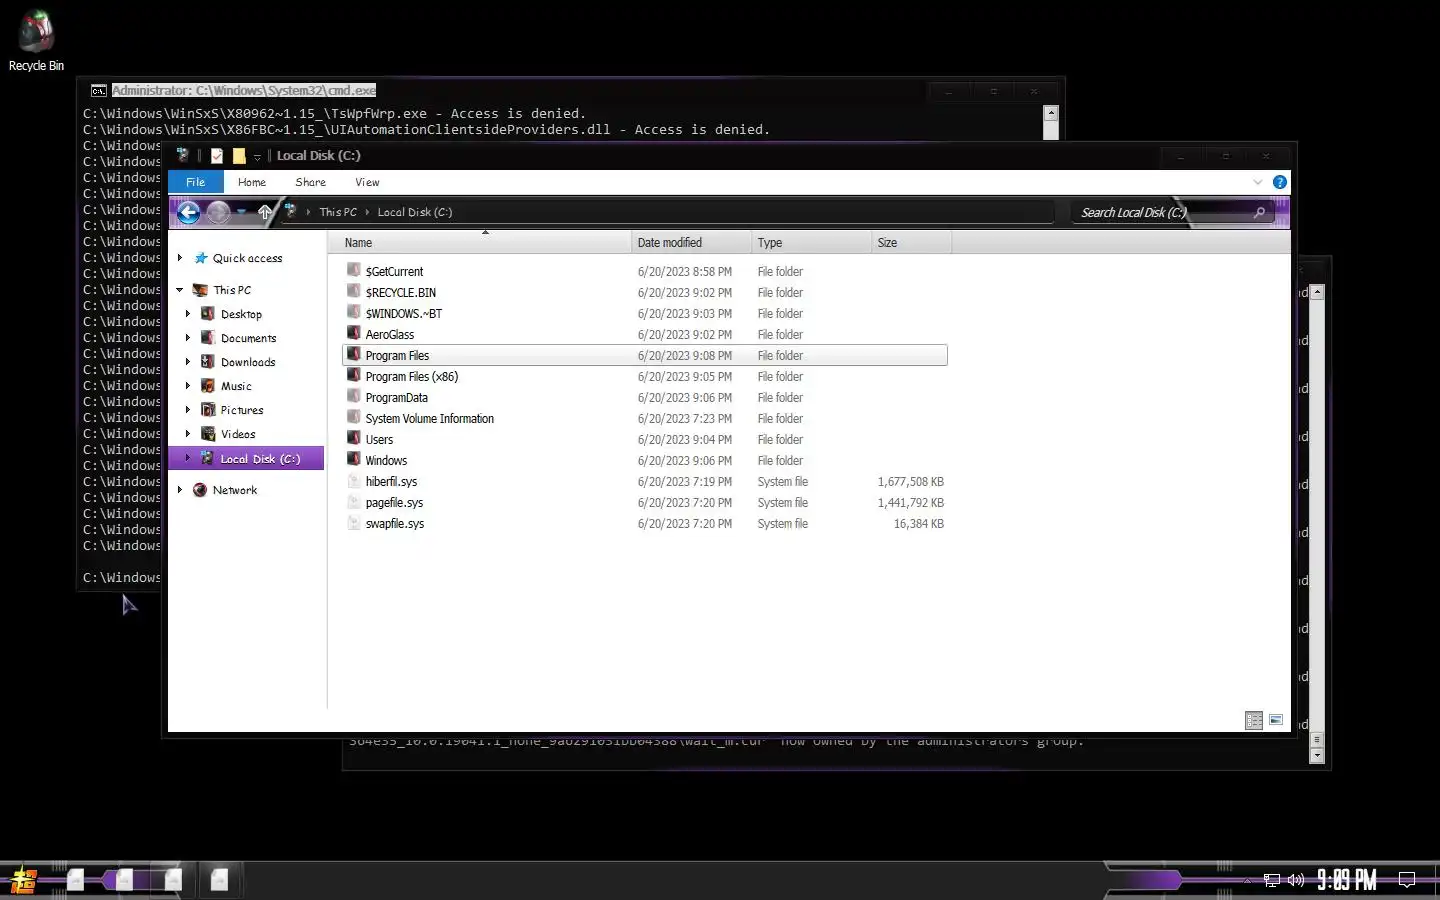Expand the Documents tree node arrow
This screenshot has width=1440, height=900.
tap(188, 338)
